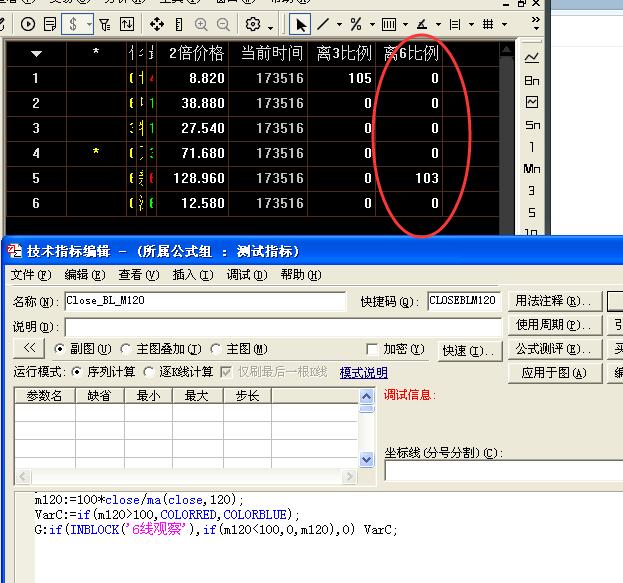
Task: Expand the gear icon dropdown arrow
Action: 271,27
